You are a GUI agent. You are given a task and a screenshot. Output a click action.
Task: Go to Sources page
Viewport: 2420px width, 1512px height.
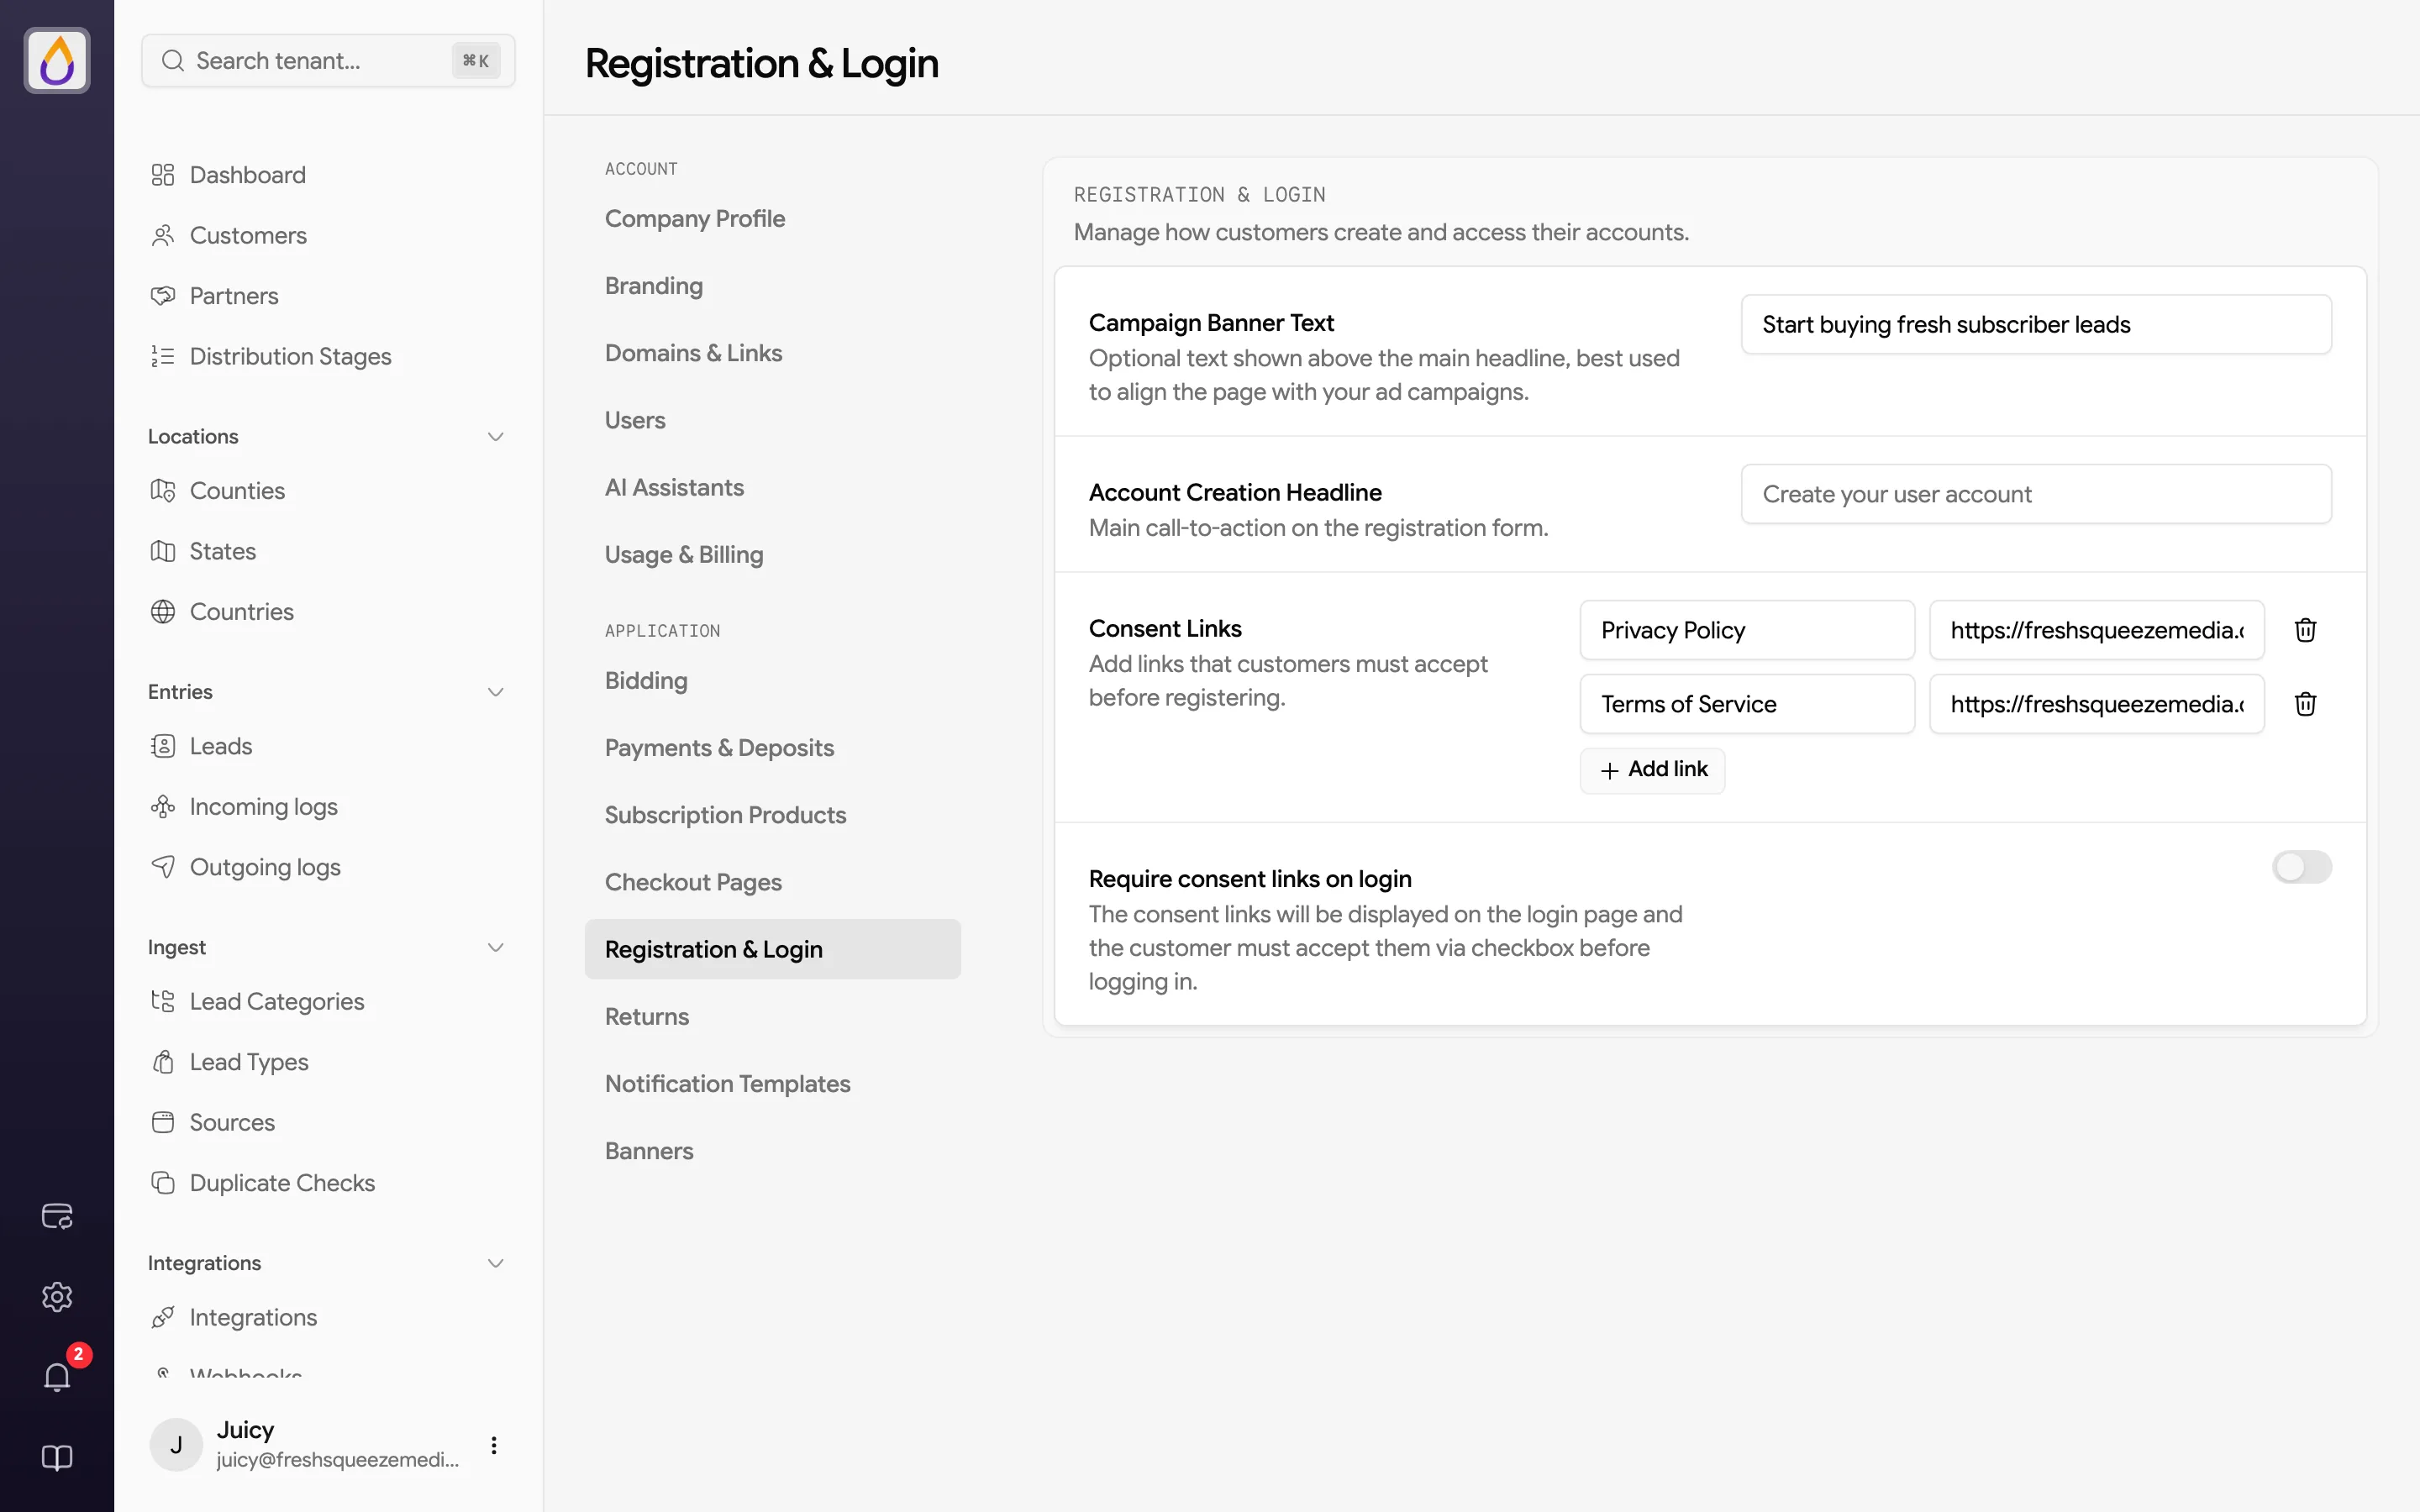click(x=232, y=1123)
